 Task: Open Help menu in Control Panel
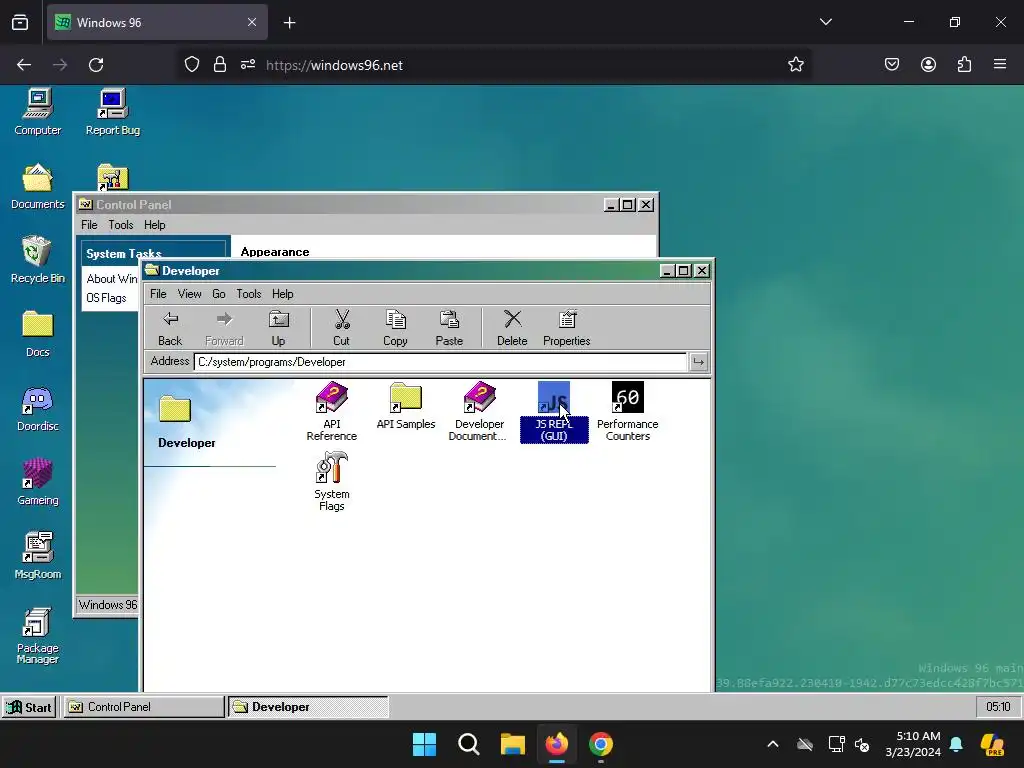(155, 225)
